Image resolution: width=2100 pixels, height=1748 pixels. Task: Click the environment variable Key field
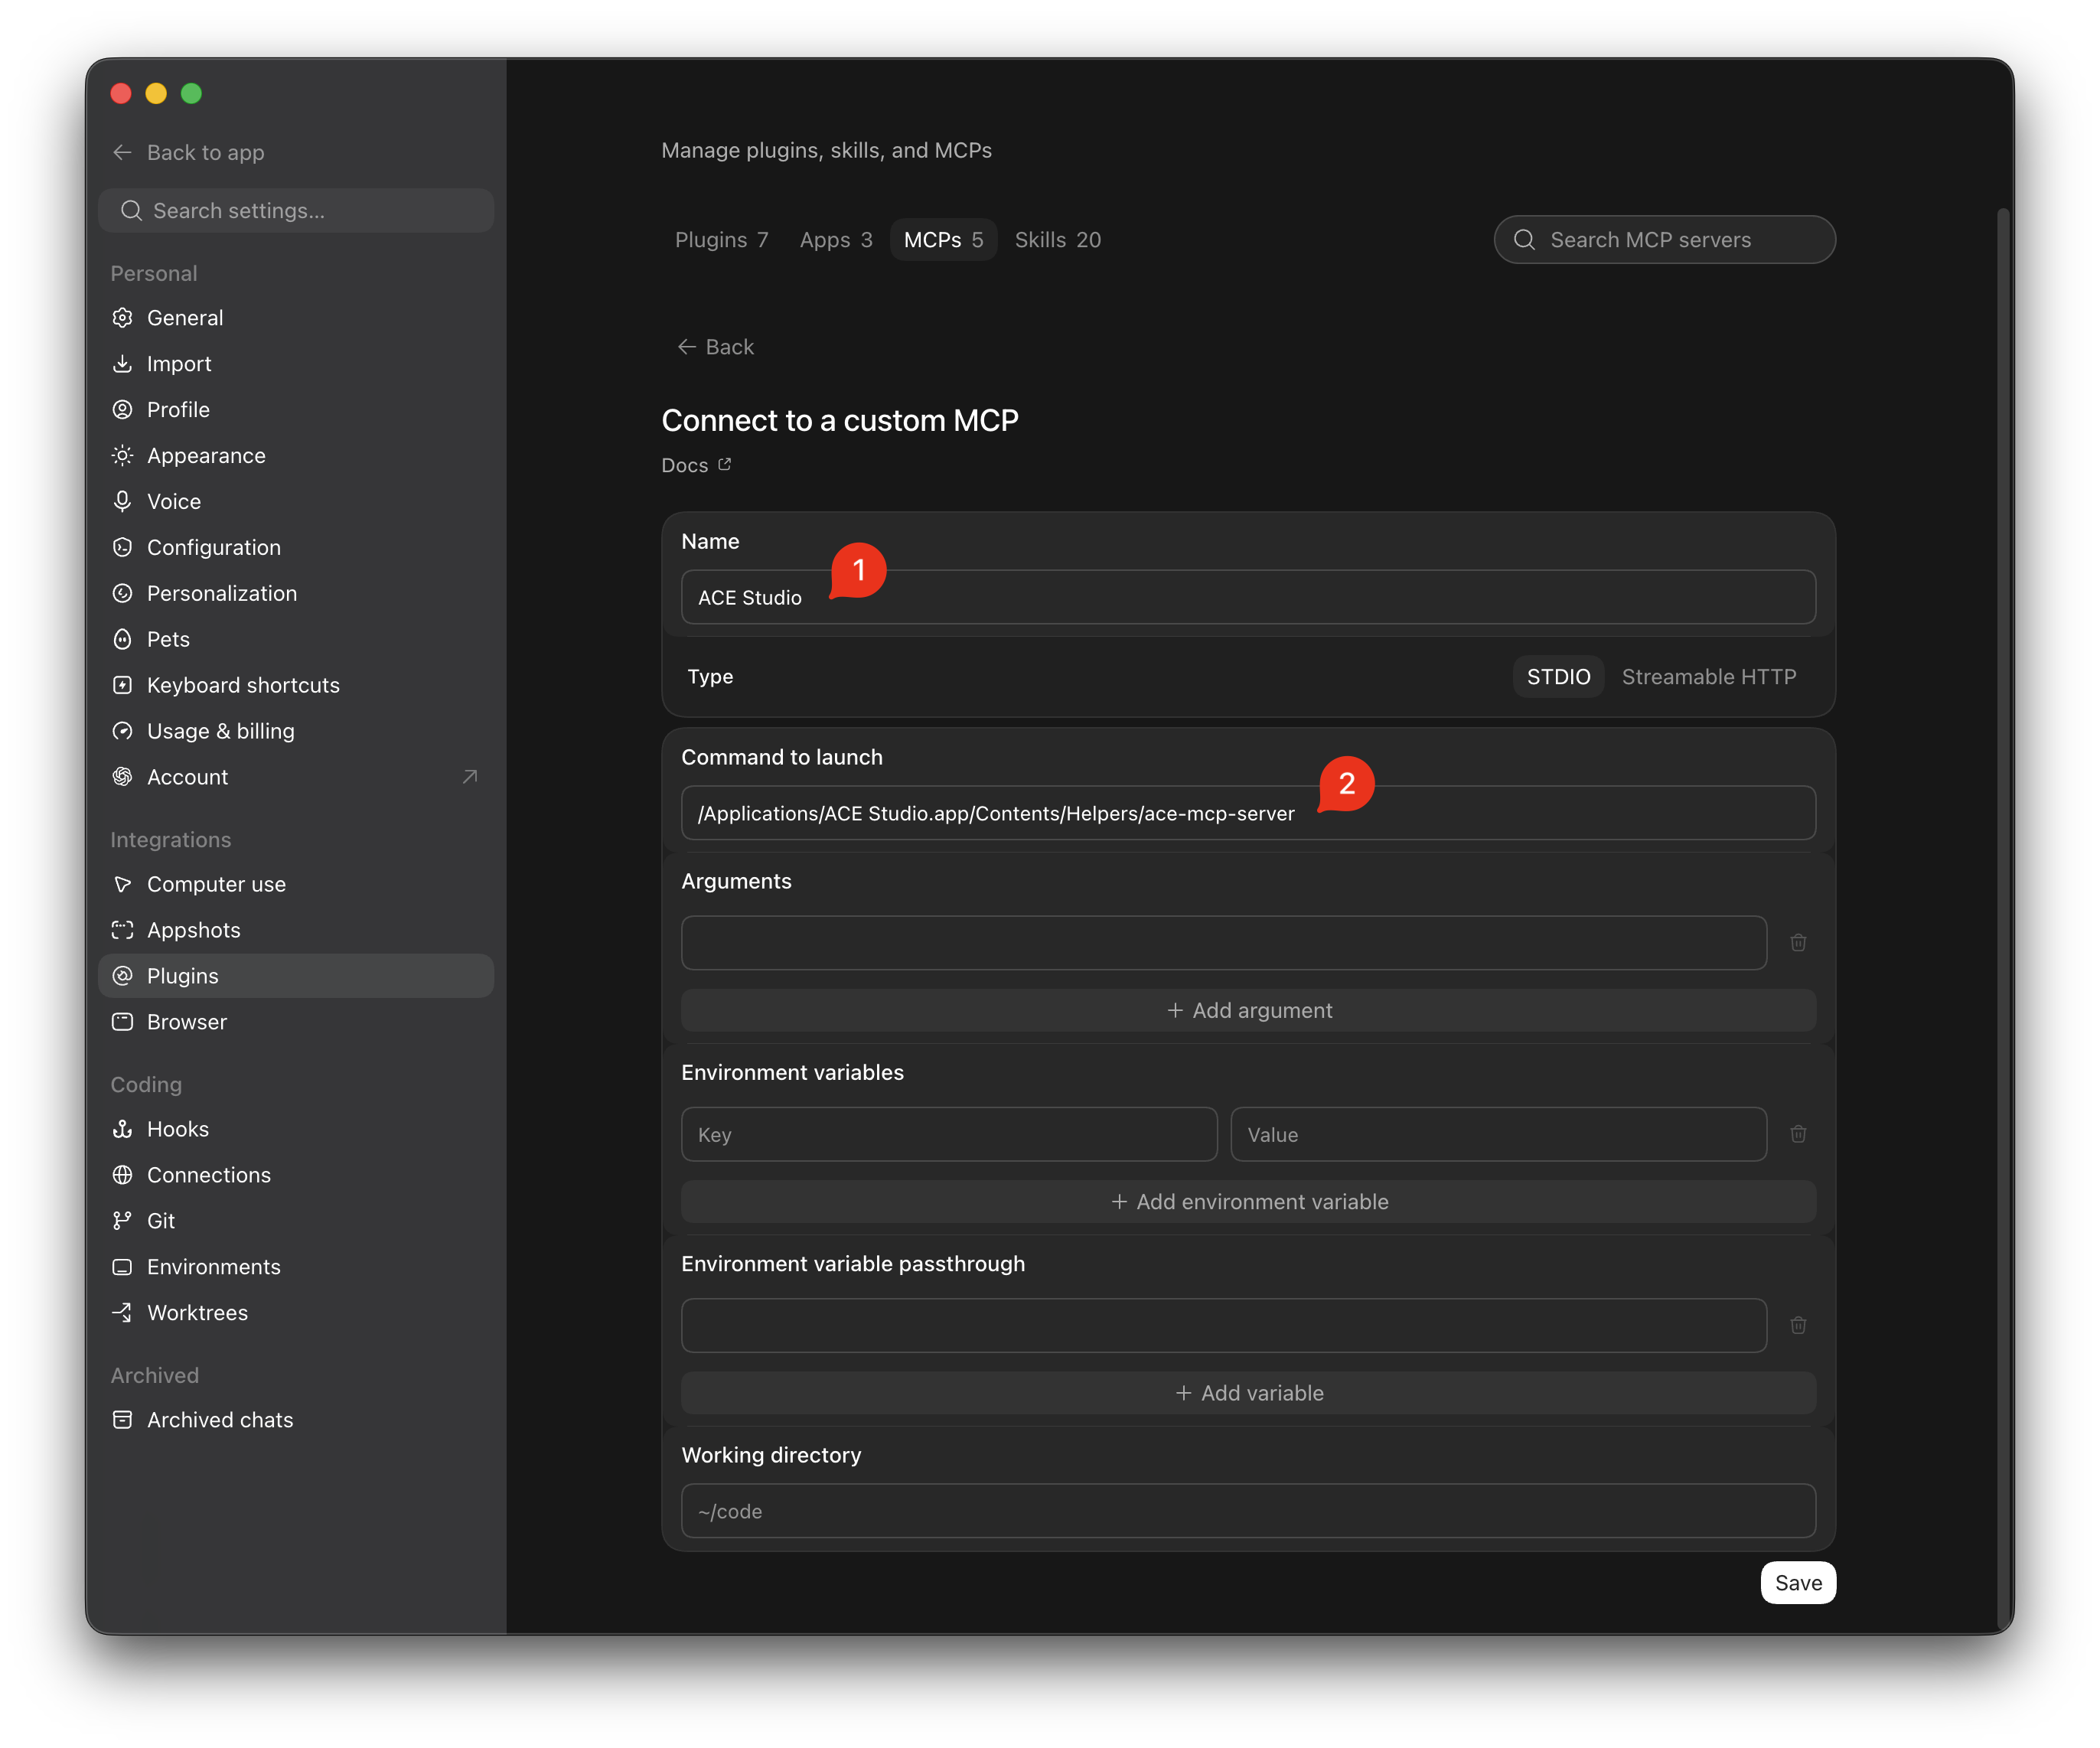[x=949, y=1135]
